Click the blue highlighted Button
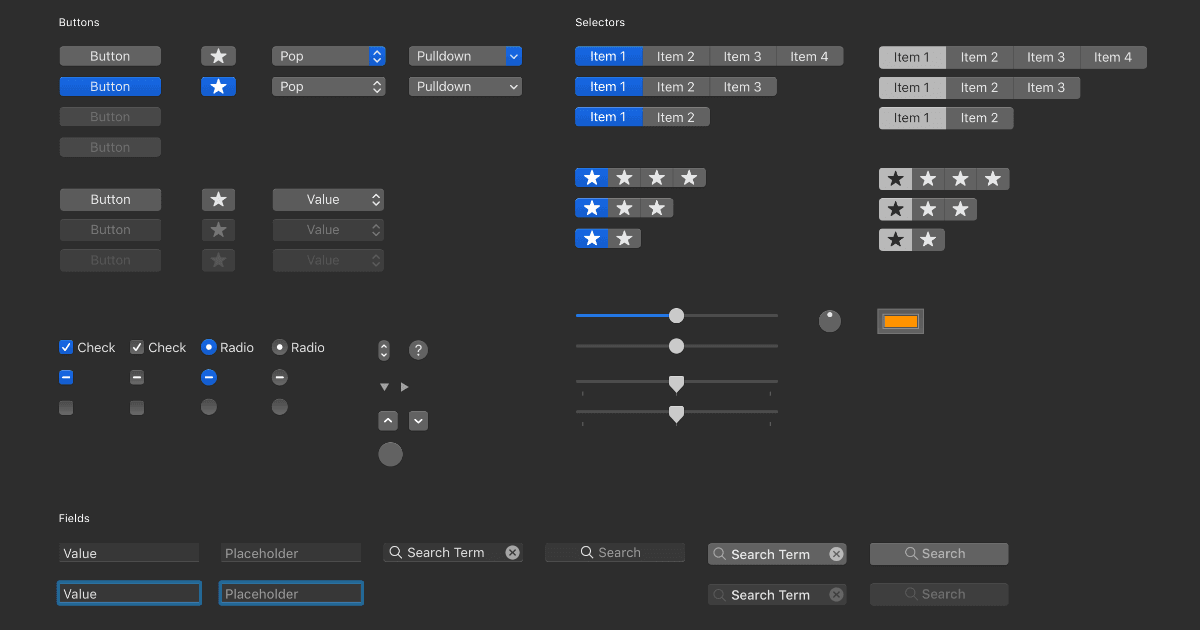1200x630 pixels. pyautogui.click(x=110, y=87)
